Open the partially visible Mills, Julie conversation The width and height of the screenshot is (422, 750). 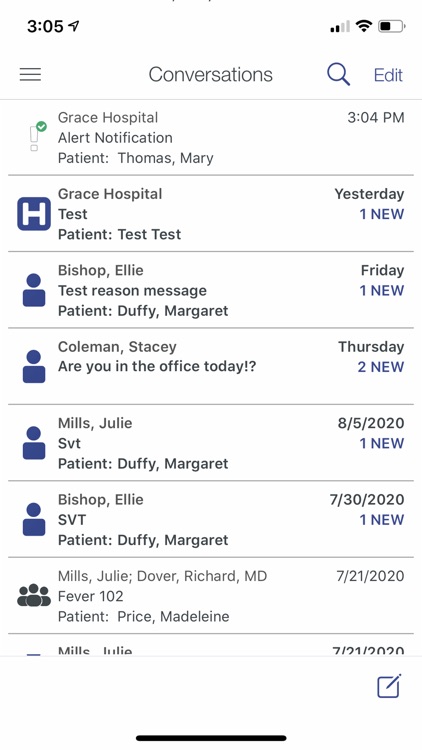(211, 645)
